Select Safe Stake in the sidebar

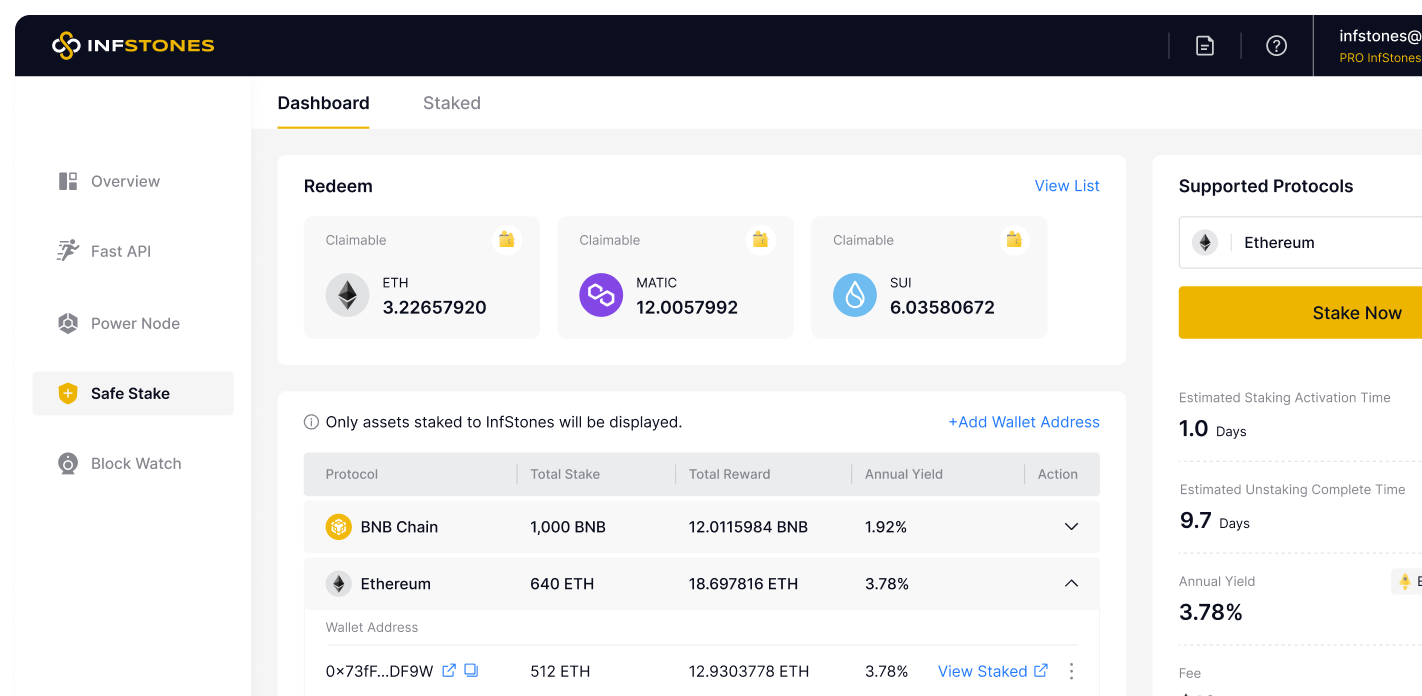(133, 393)
